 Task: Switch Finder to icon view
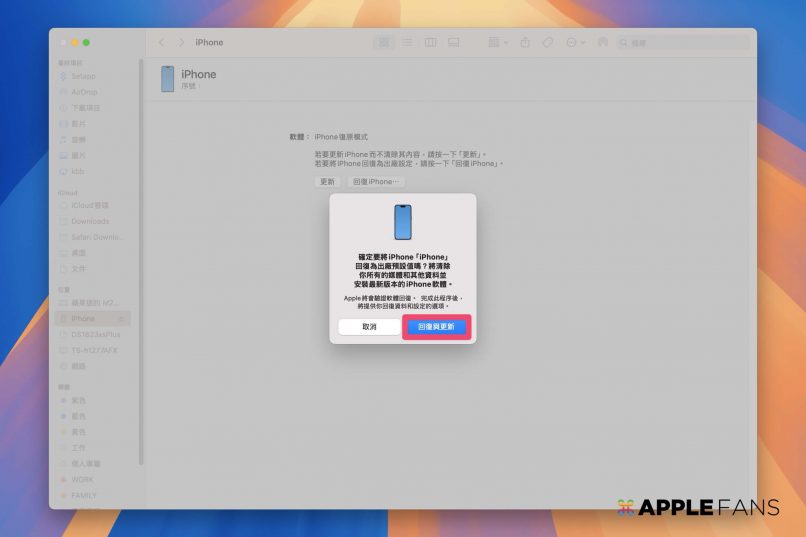pos(384,43)
